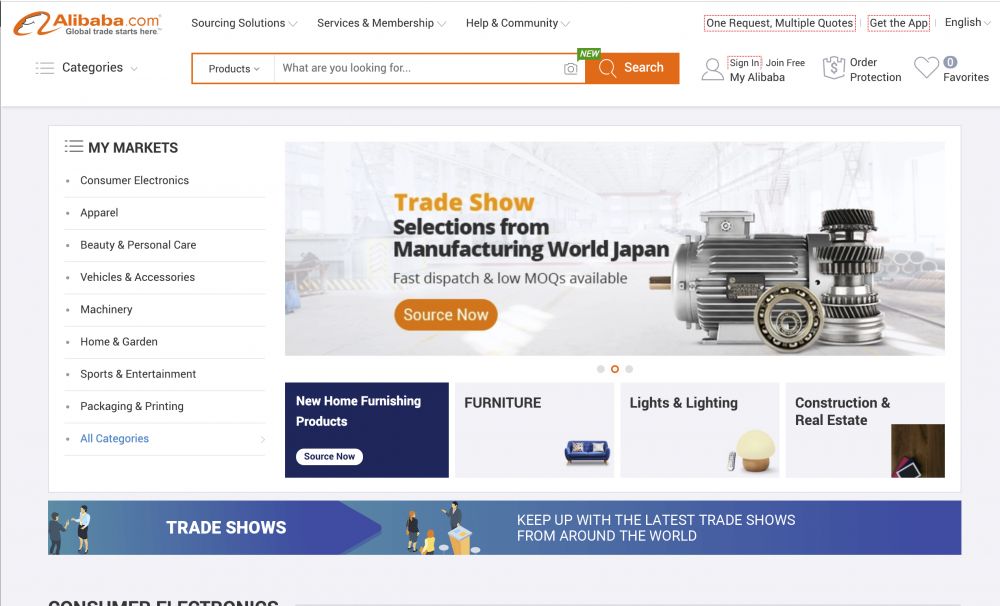Click Source Now on Trade Show banner
The height and width of the screenshot is (606, 1000).
click(x=446, y=314)
